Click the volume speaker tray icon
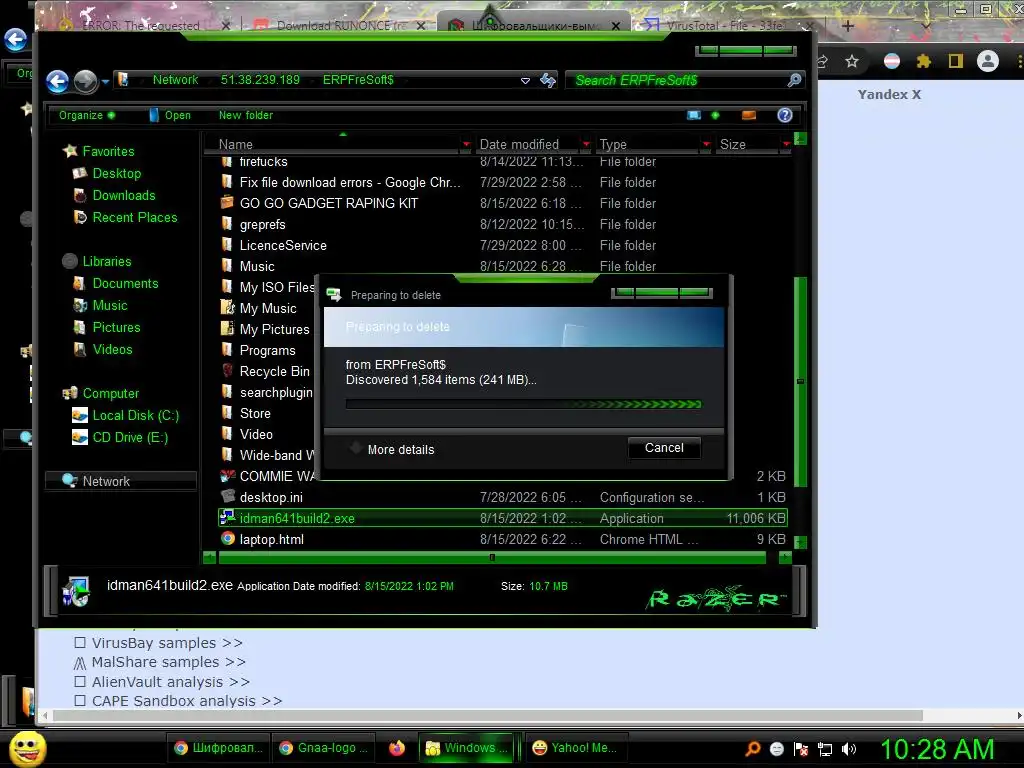 click(848, 749)
